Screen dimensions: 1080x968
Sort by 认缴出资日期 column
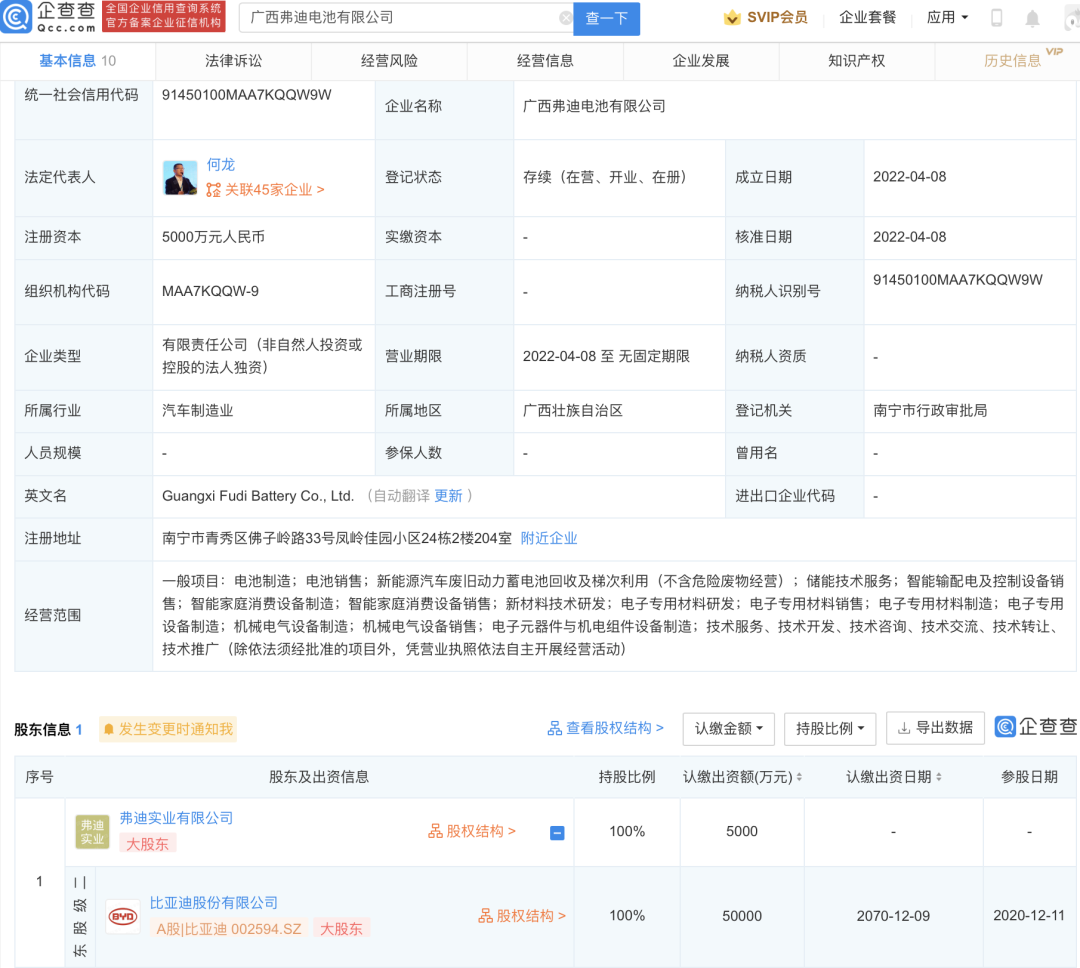938,777
